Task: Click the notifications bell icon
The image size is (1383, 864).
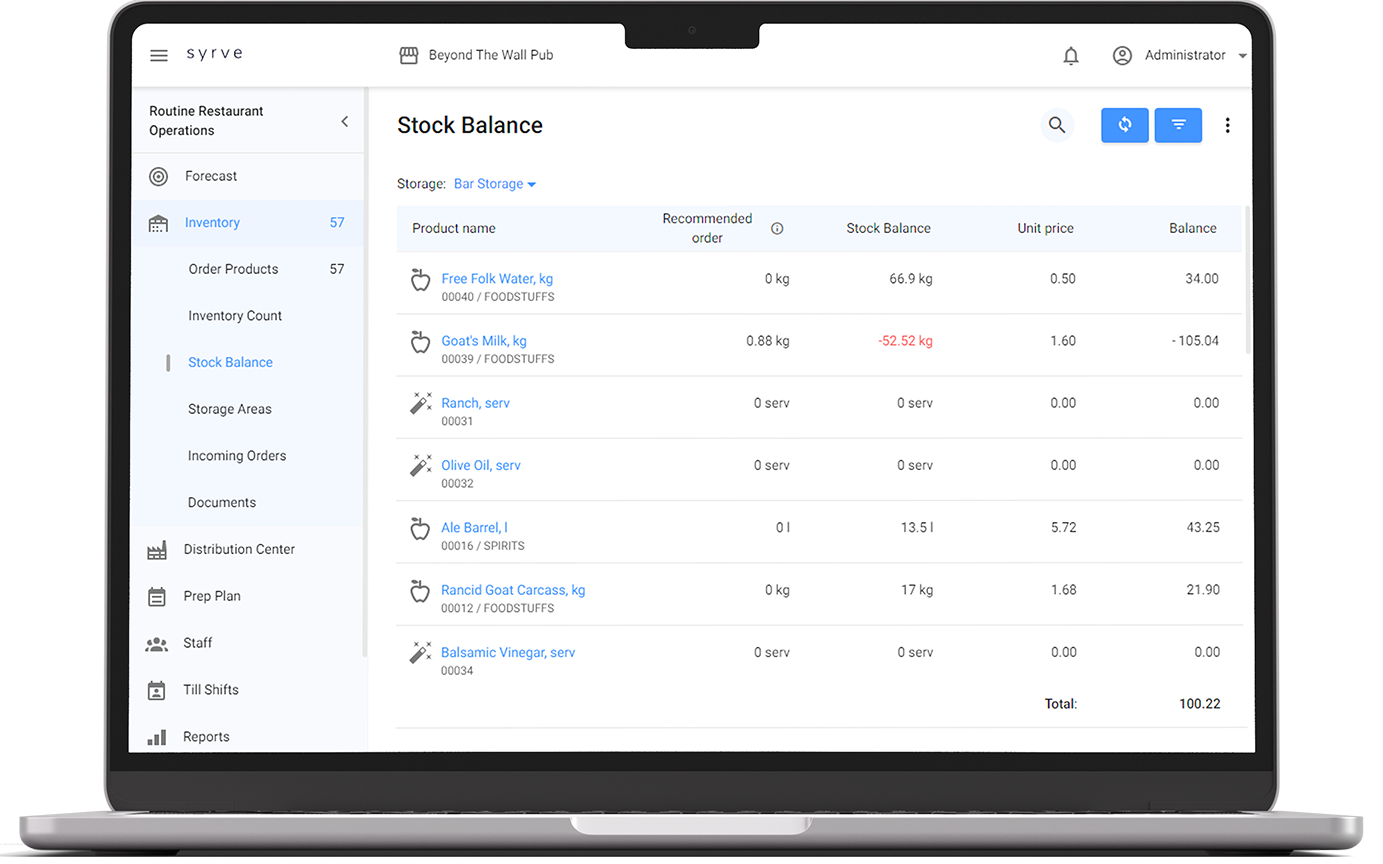Action: pos(1071,56)
